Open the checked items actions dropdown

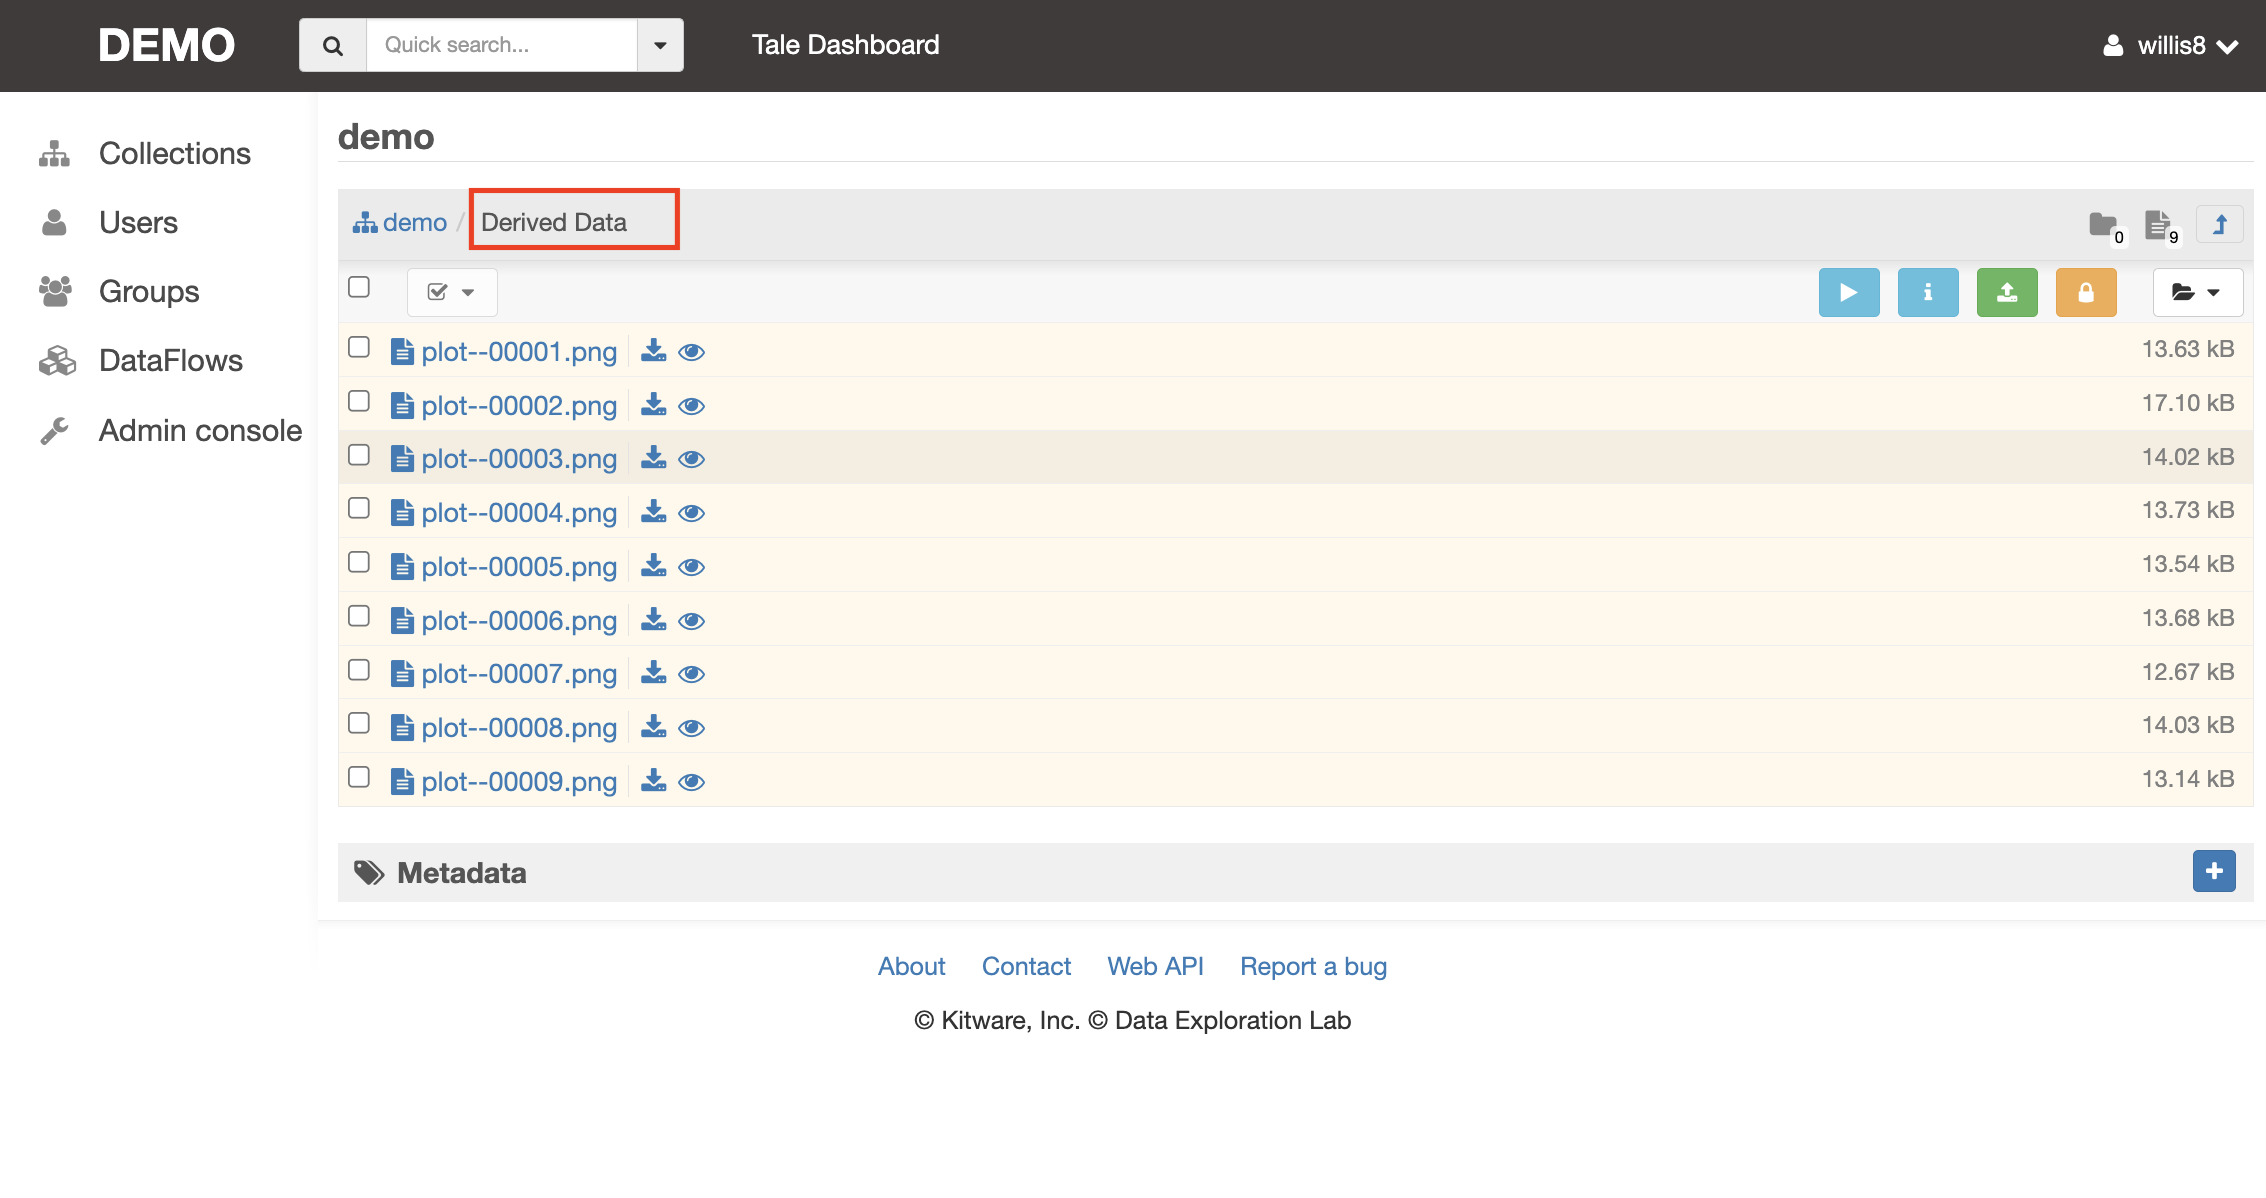(451, 292)
